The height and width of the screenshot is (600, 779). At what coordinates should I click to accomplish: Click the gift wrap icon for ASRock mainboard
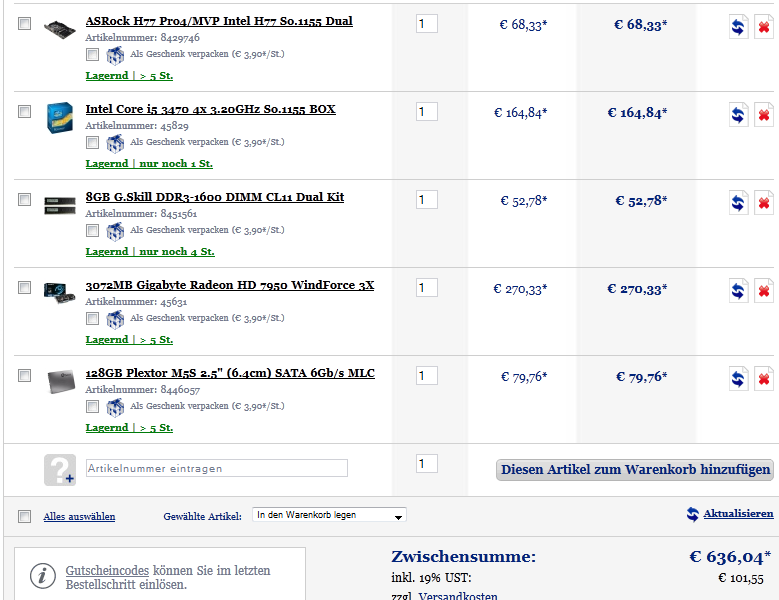(115, 55)
